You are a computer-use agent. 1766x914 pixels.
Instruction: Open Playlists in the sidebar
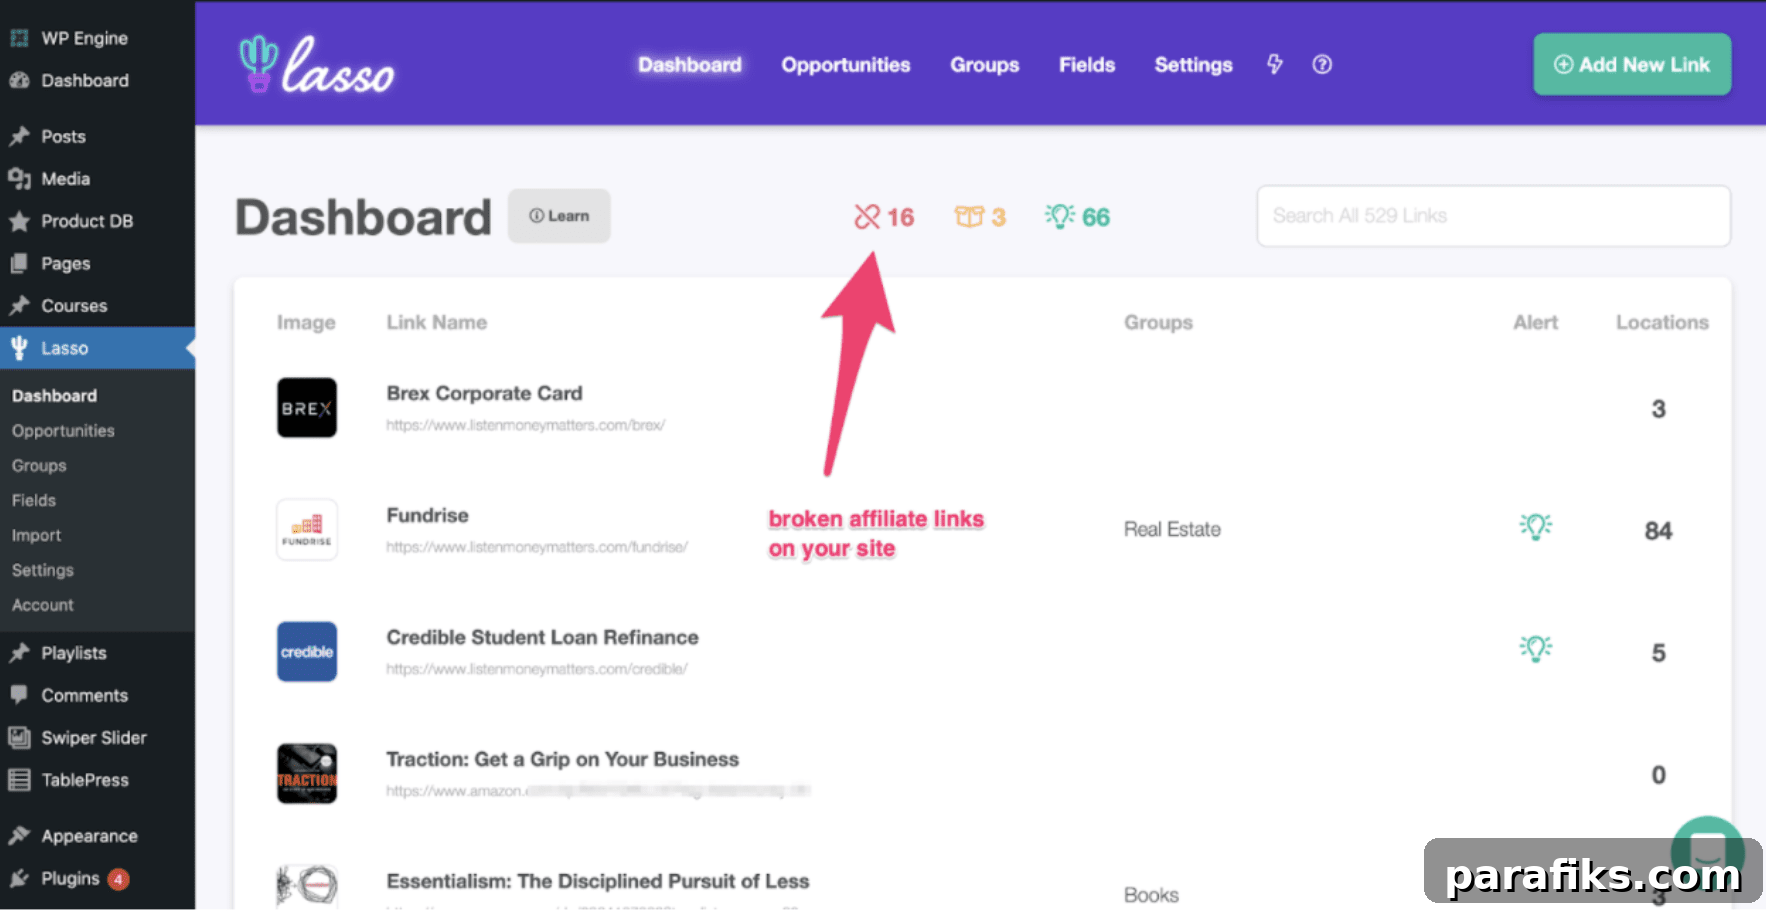[x=97, y=653]
